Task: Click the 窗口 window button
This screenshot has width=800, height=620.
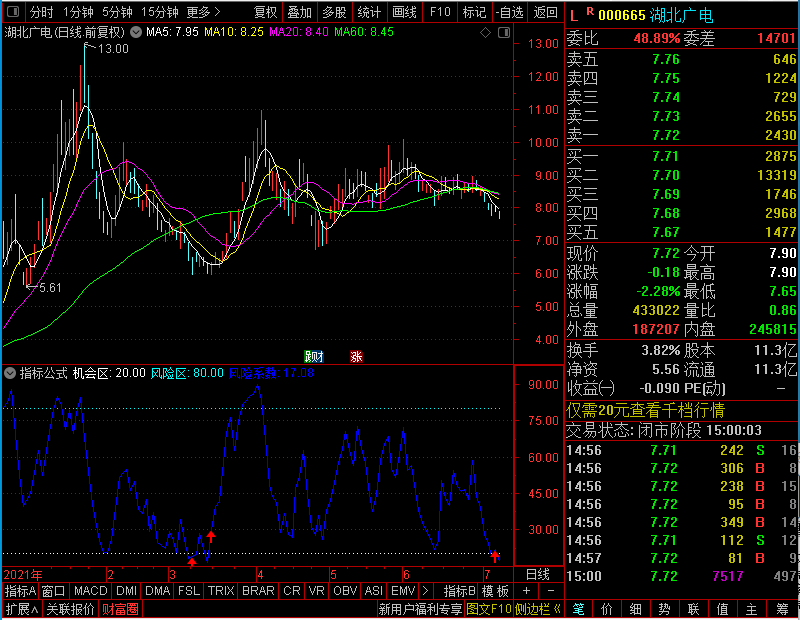Action: point(54,591)
